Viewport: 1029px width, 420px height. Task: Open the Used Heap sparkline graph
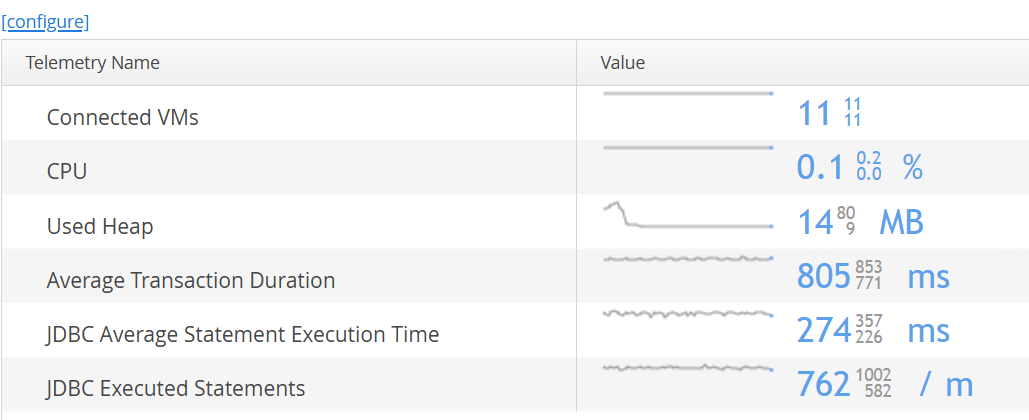(x=688, y=216)
